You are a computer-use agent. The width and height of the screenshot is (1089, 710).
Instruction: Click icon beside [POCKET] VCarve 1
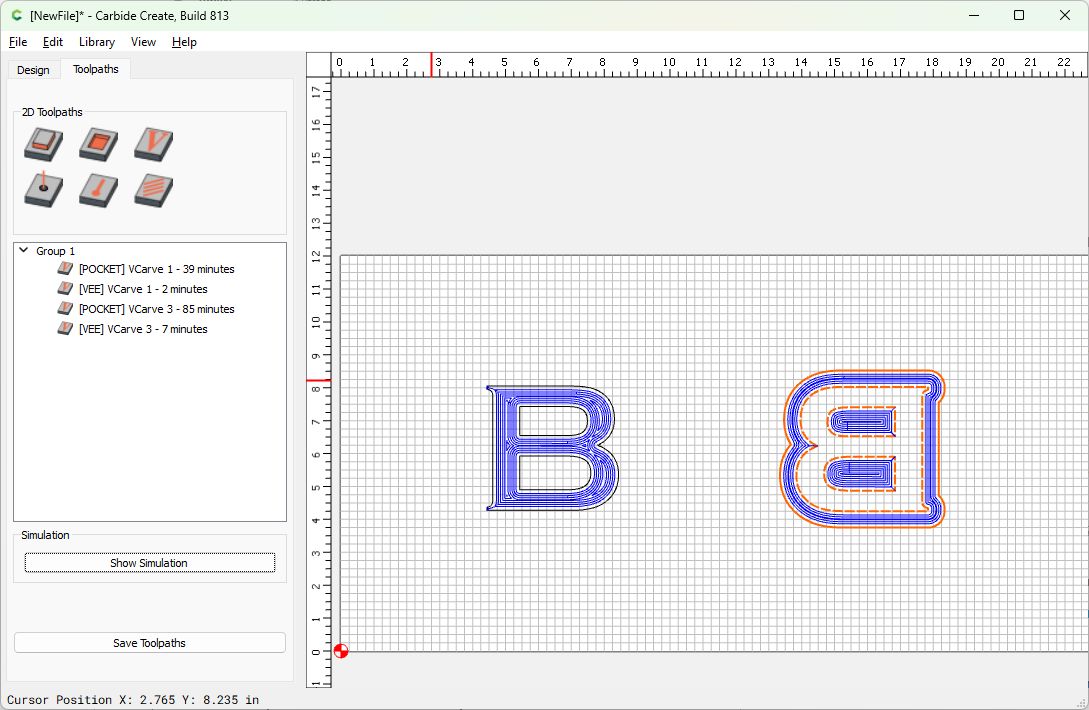coord(65,269)
